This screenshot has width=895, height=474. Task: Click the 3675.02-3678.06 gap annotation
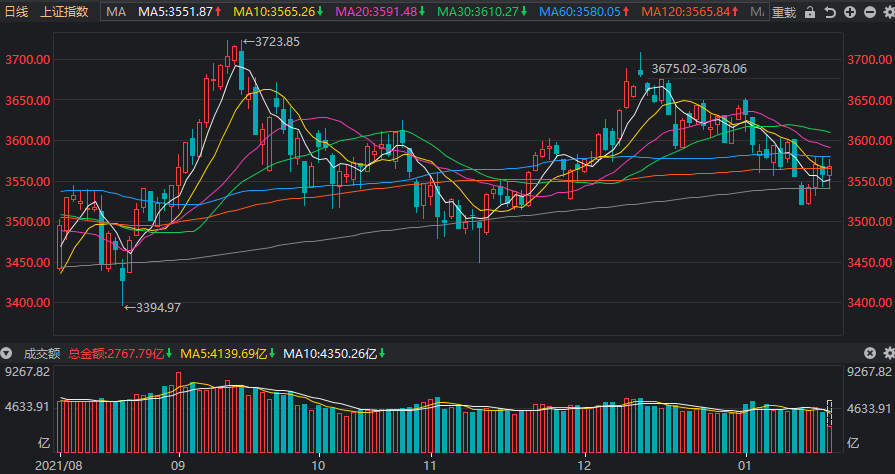(x=698, y=69)
